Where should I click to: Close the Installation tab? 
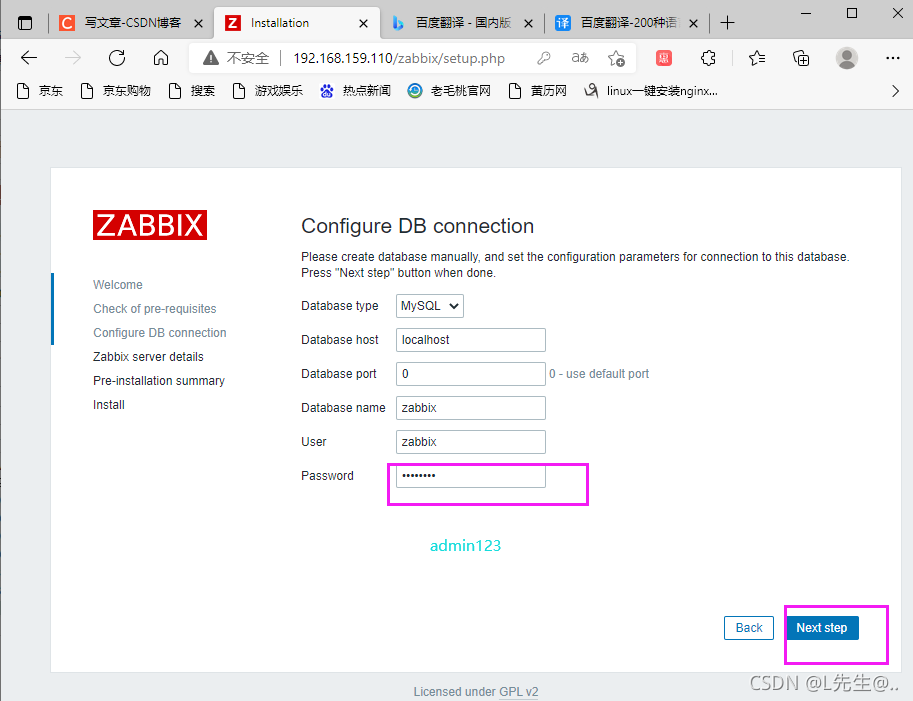363,23
